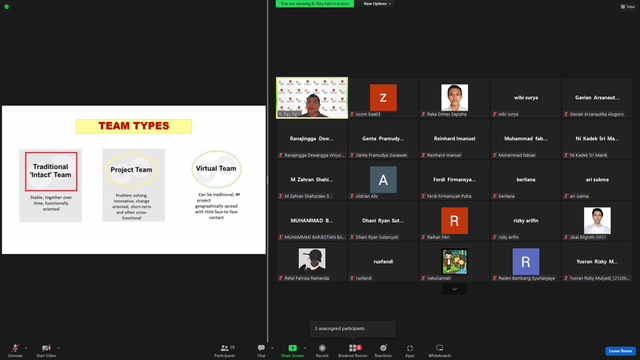Select Jibal Bilgisthi's photo tile
This screenshot has width=640, height=360.
tap(597, 221)
